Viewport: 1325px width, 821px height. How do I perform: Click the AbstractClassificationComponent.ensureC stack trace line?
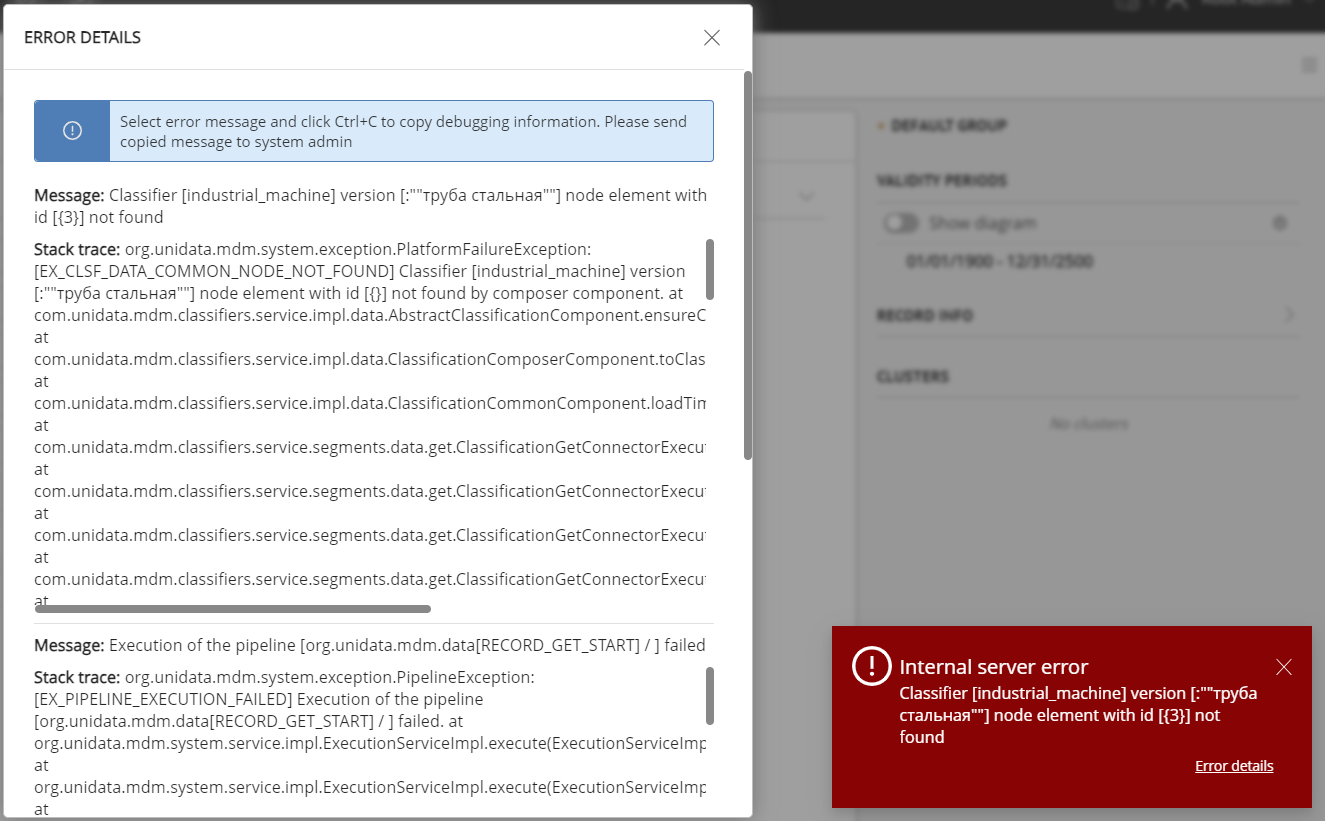(370, 315)
